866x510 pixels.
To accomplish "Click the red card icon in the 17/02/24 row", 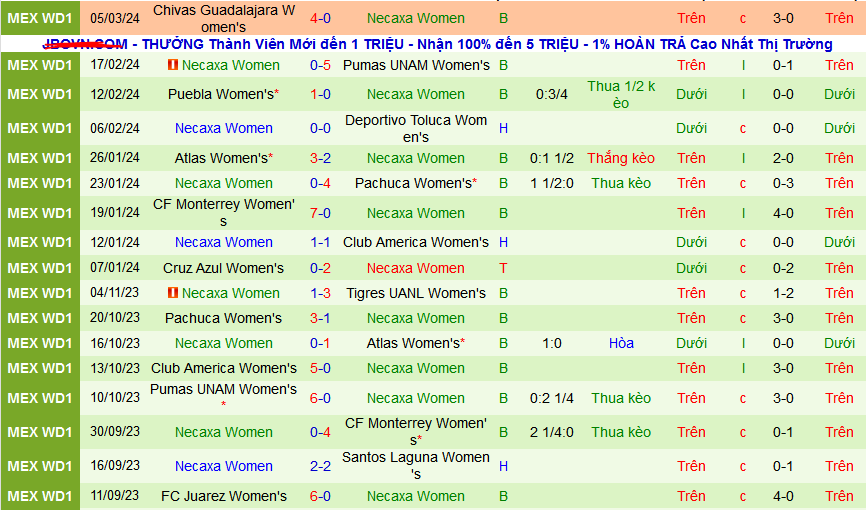I will pos(172,65).
